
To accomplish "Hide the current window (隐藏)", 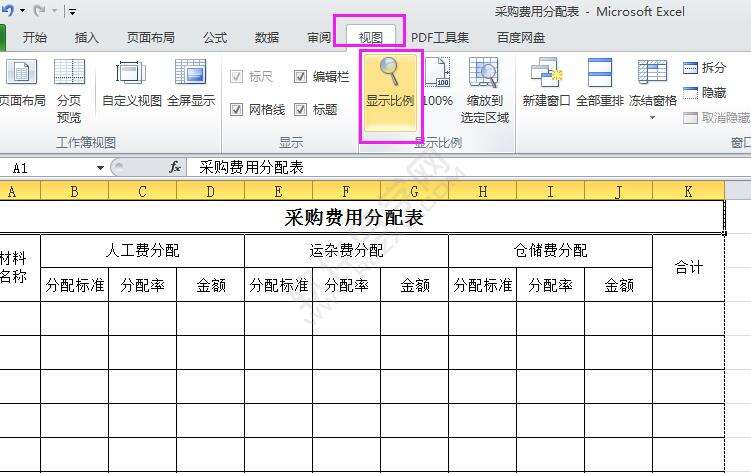I will point(704,92).
